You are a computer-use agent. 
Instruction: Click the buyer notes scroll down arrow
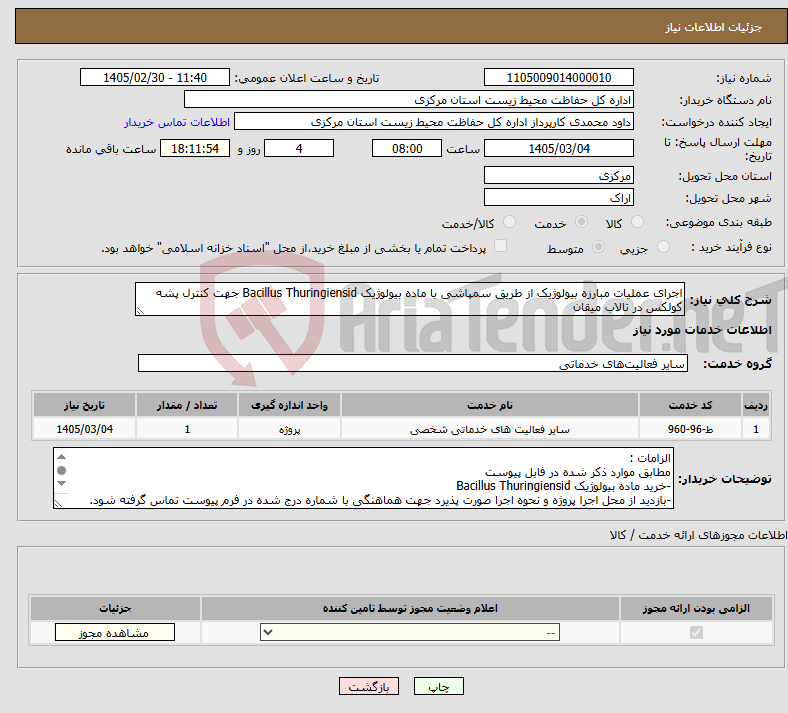tap(61, 483)
